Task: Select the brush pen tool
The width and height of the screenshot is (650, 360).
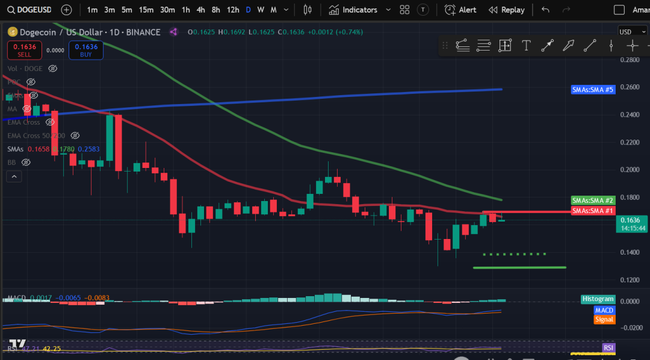Action: pyautogui.click(x=568, y=45)
